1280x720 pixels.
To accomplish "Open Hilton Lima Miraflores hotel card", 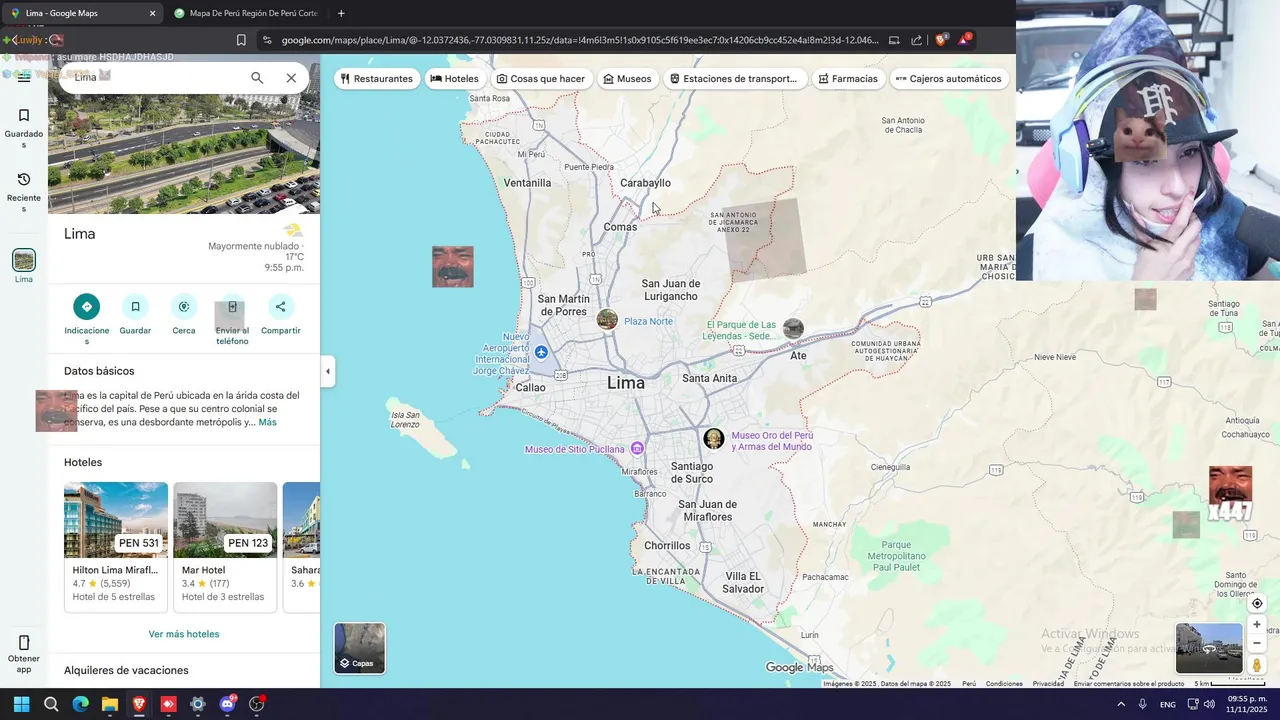I will coord(116,547).
